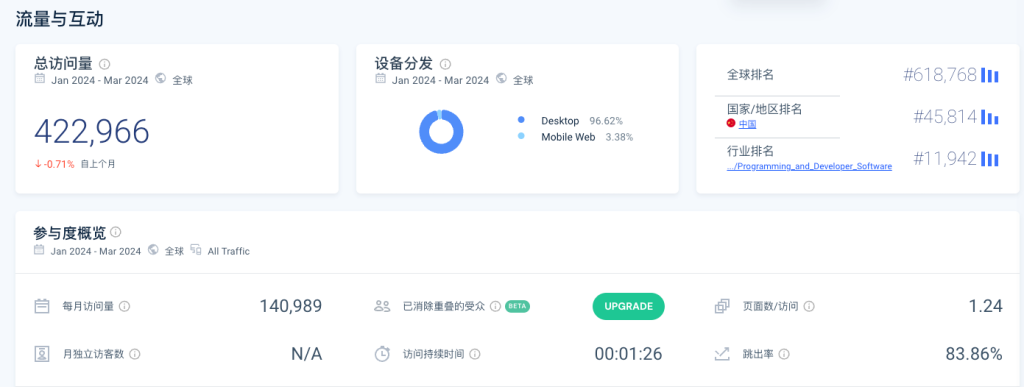The height and width of the screenshot is (387, 1024).
Task: Click the global rank #618,768
Action: [940, 75]
